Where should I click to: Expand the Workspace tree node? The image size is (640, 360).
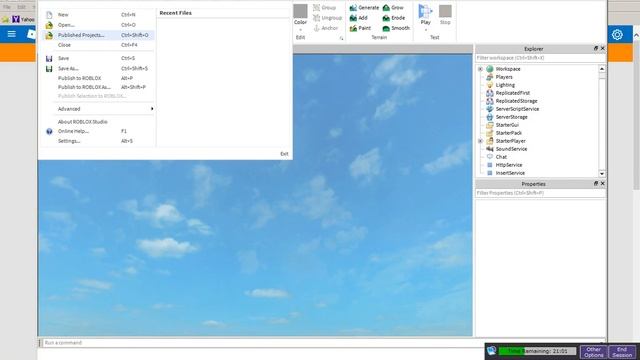pyautogui.click(x=480, y=69)
